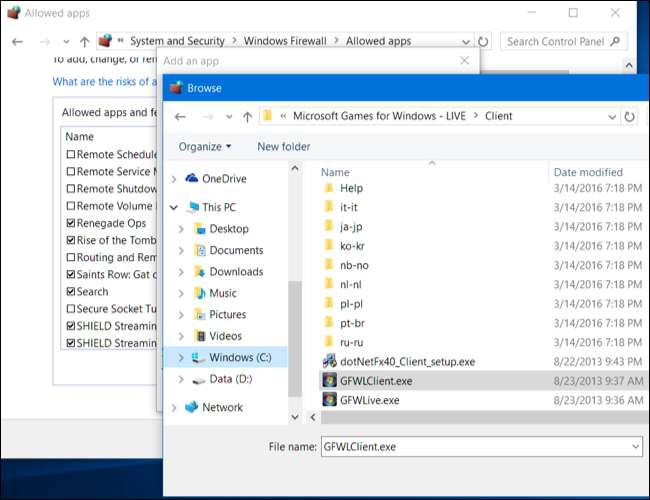Select the OneDrive cloud icon

coord(192,179)
